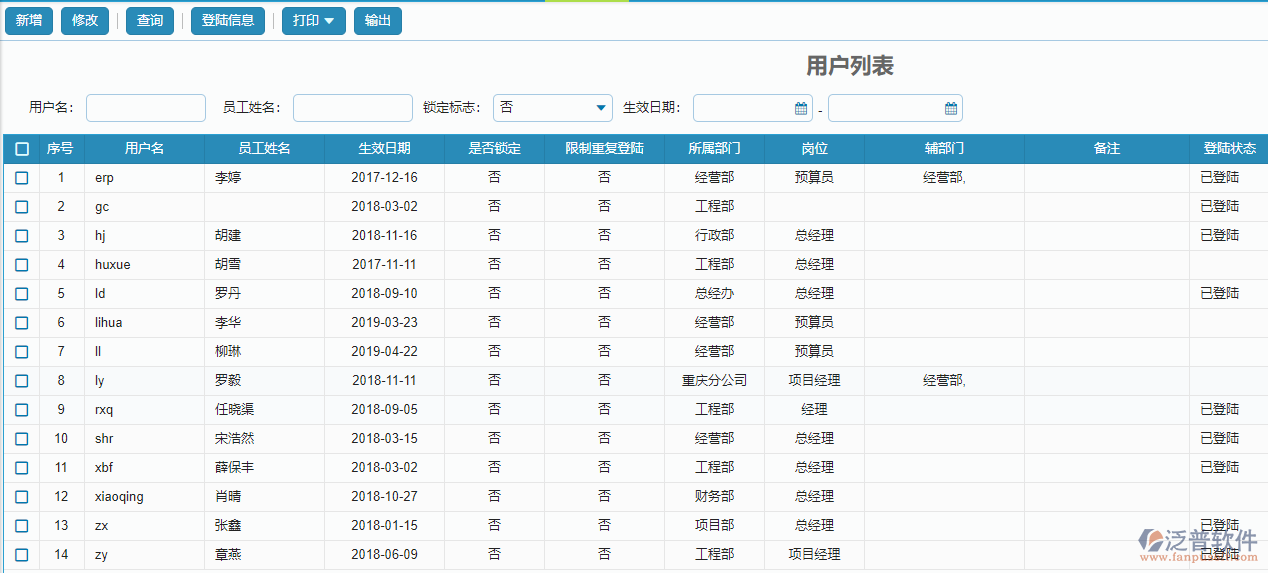Viewport: 1268px width, 573px height.
Task: Expand the 打印 dropdown button
Action: [314, 20]
